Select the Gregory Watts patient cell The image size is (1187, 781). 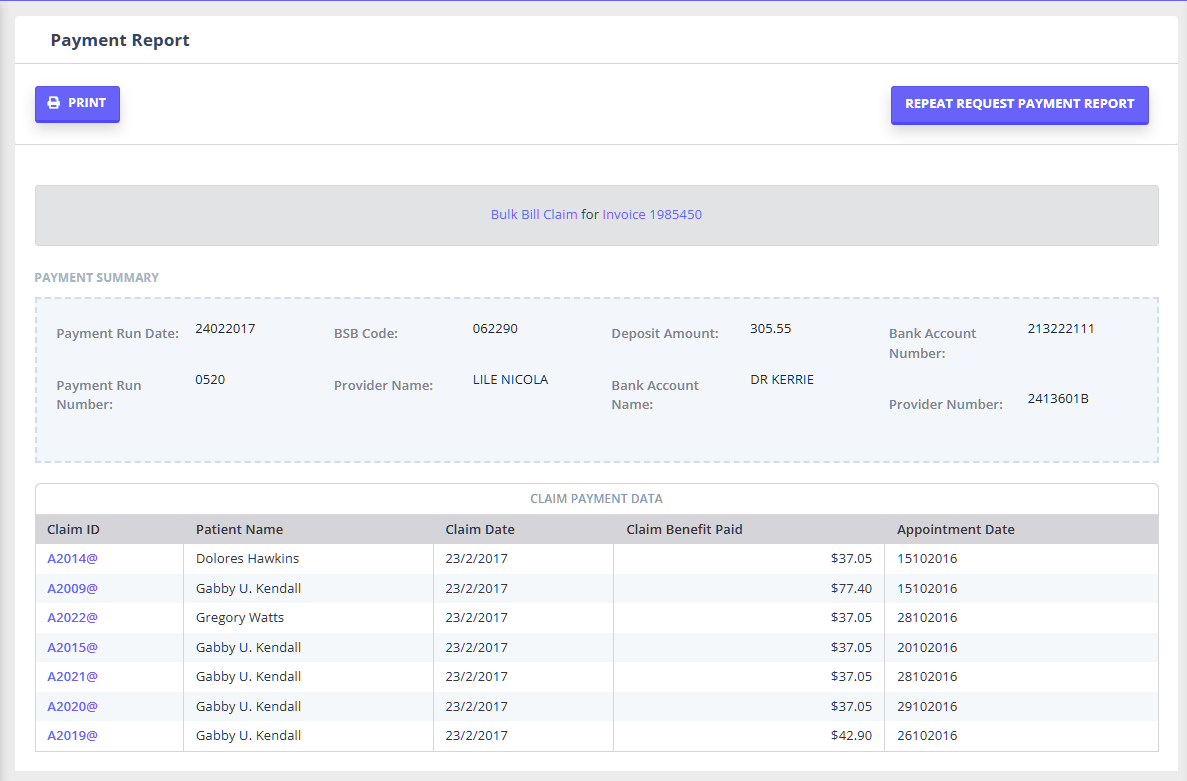pyautogui.click(x=240, y=618)
